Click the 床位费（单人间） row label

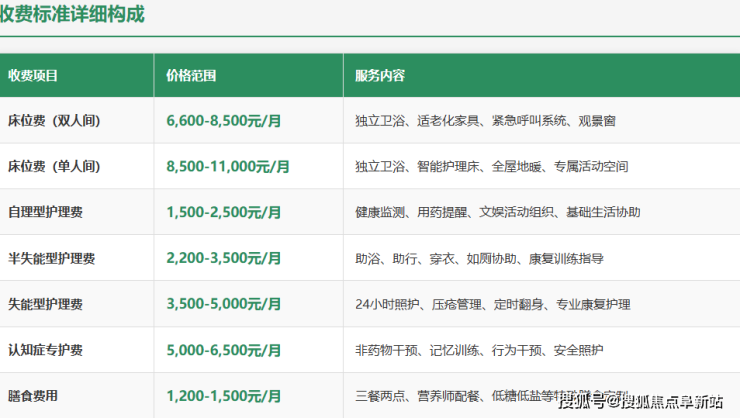54,167
